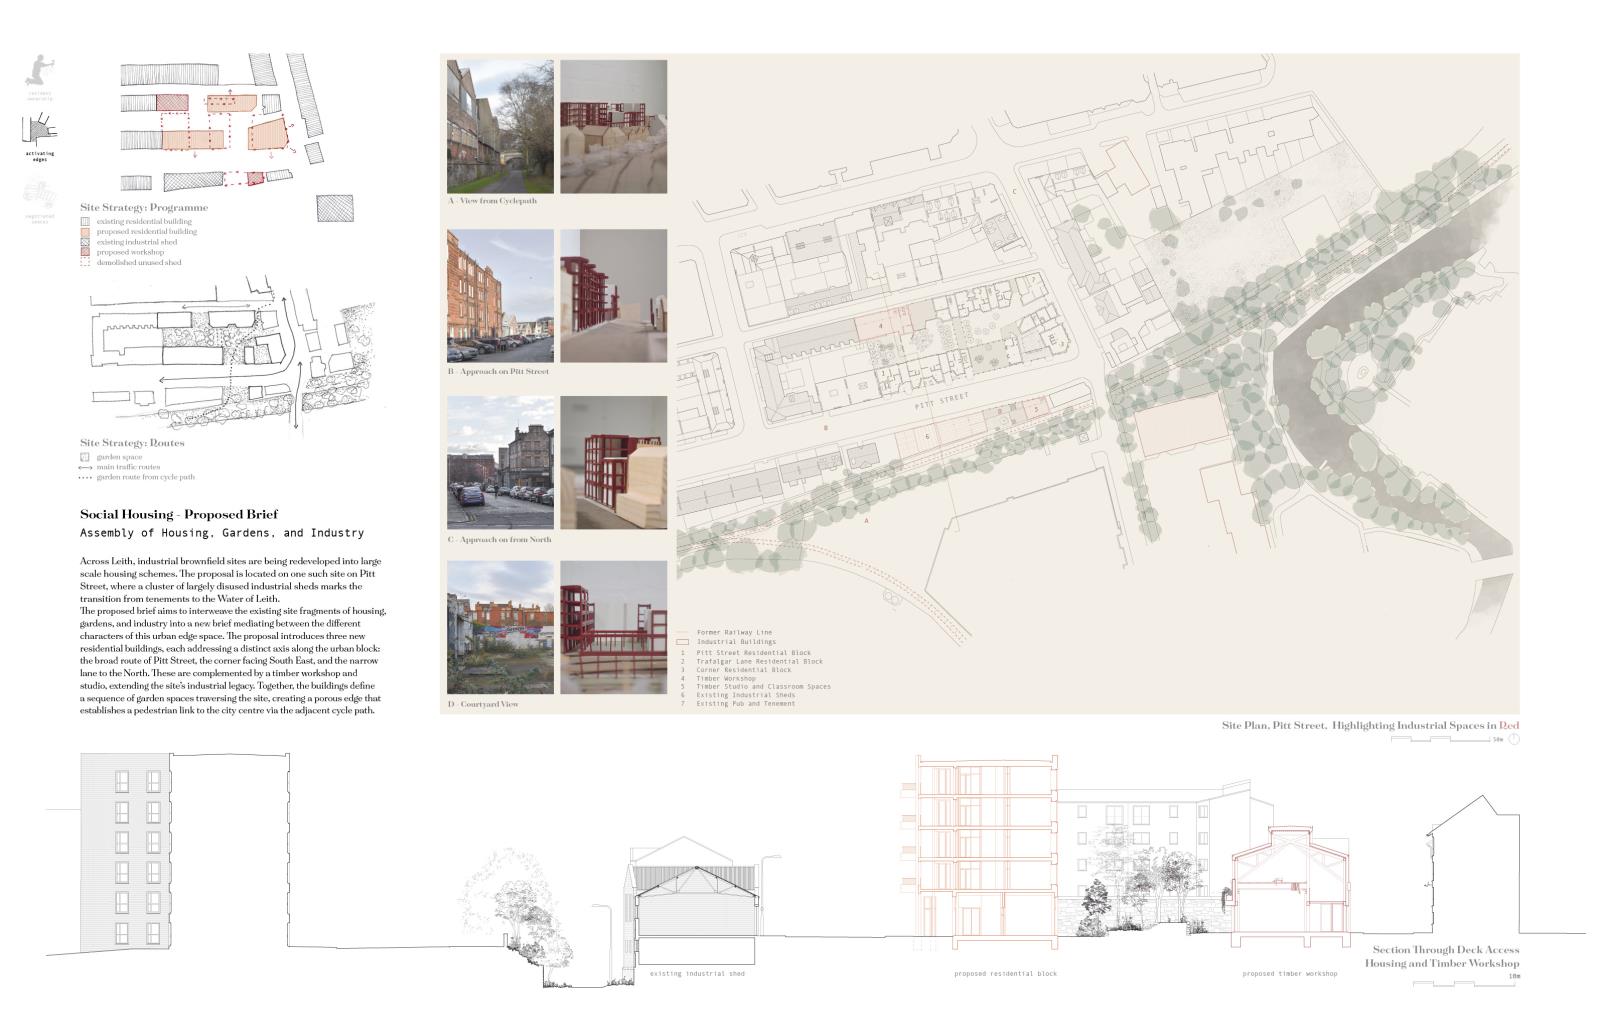Click the faded third strategy icon
Viewport: 1600px width, 1027px height.
[39, 191]
